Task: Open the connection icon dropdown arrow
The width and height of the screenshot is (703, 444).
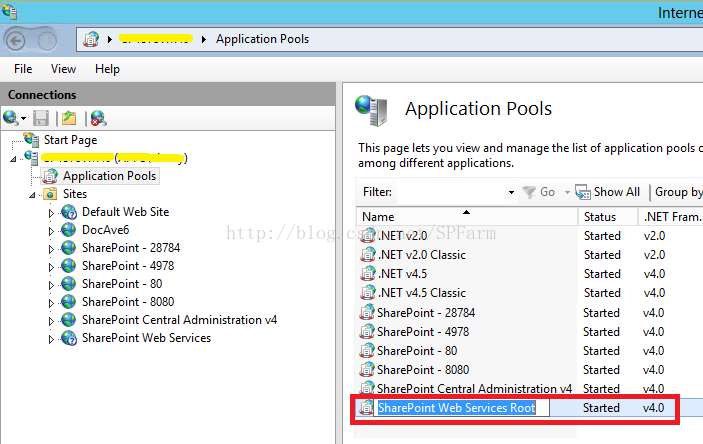Action: [23, 119]
